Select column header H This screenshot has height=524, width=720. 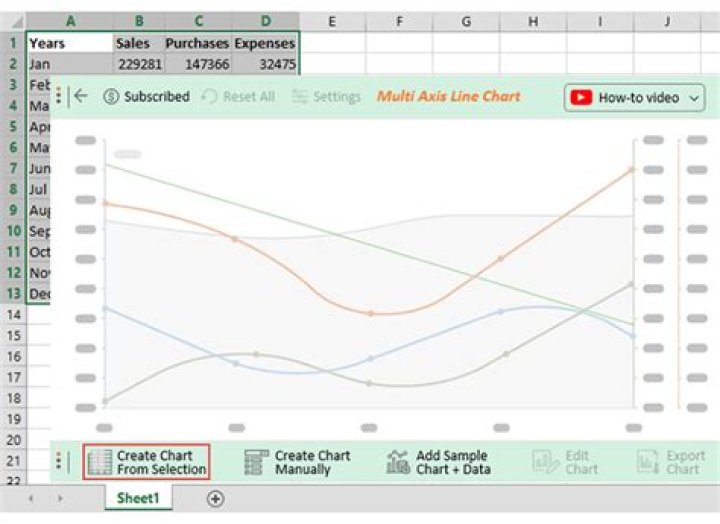[x=533, y=21]
